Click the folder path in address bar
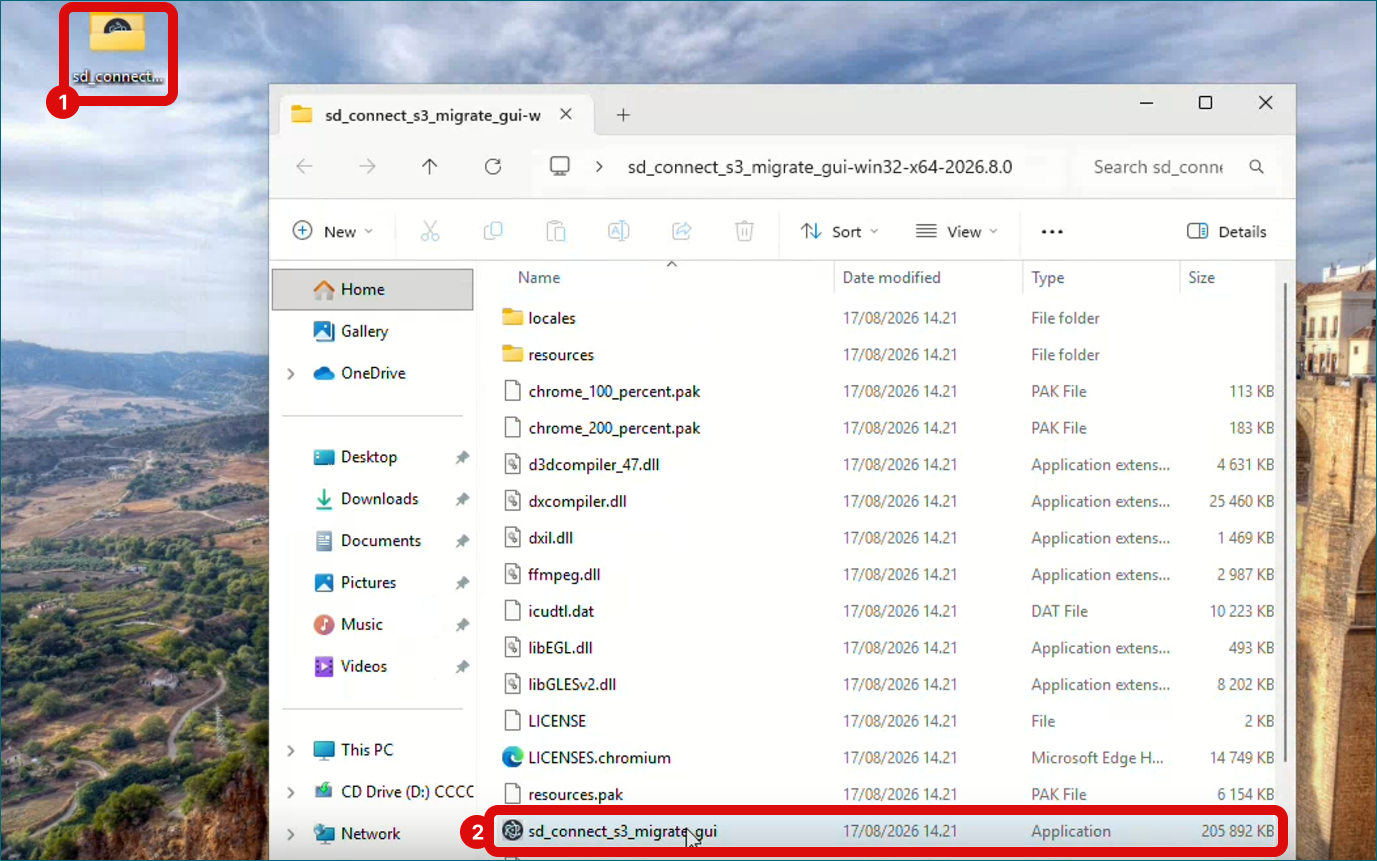The height and width of the screenshot is (861, 1377). click(x=820, y=167)
